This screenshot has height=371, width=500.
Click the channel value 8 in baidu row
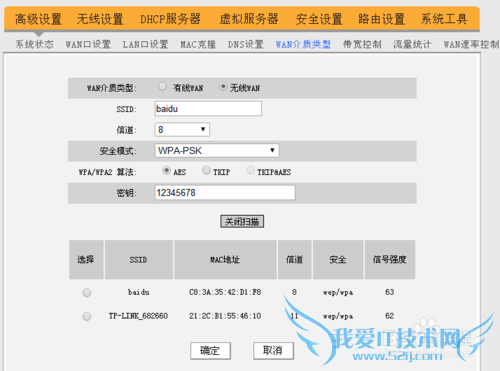coord(294,292)
